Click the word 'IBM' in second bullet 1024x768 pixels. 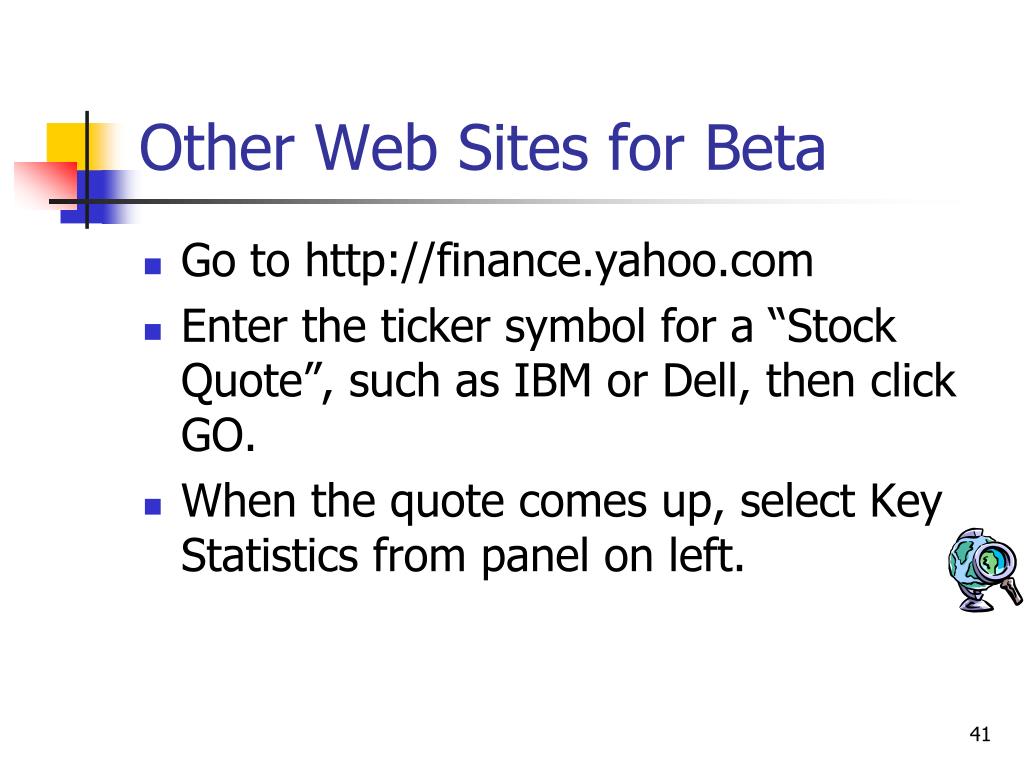point(552,381)
